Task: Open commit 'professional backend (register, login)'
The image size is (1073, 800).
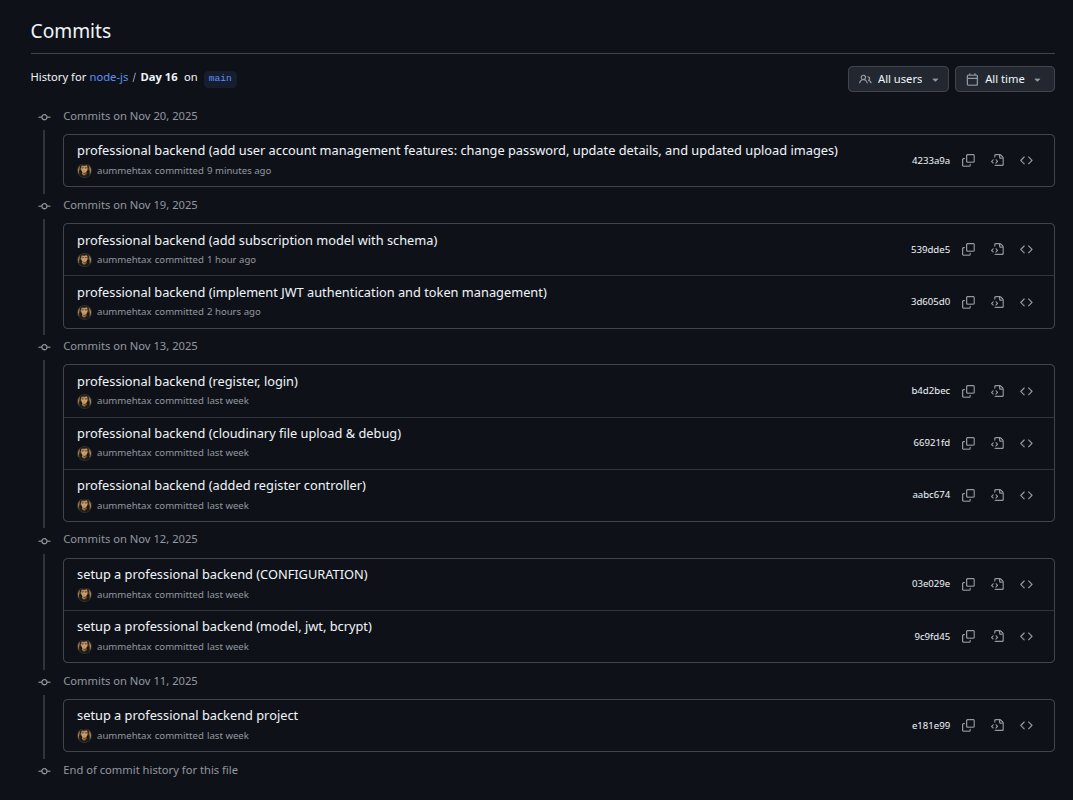Action: (188, 381)
